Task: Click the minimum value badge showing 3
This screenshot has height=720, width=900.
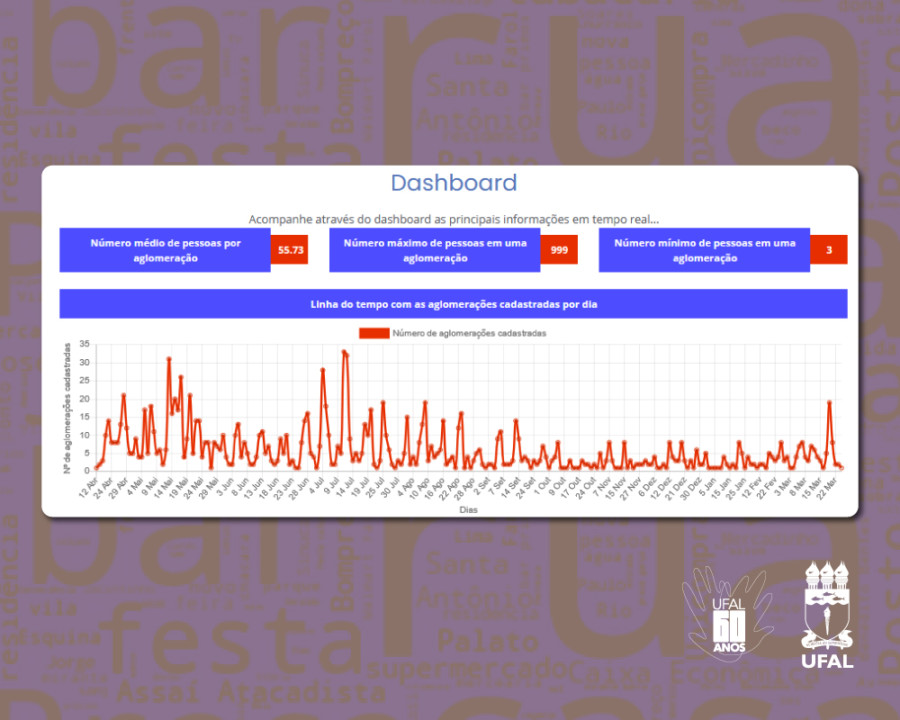Action: [x=828, y=250]
